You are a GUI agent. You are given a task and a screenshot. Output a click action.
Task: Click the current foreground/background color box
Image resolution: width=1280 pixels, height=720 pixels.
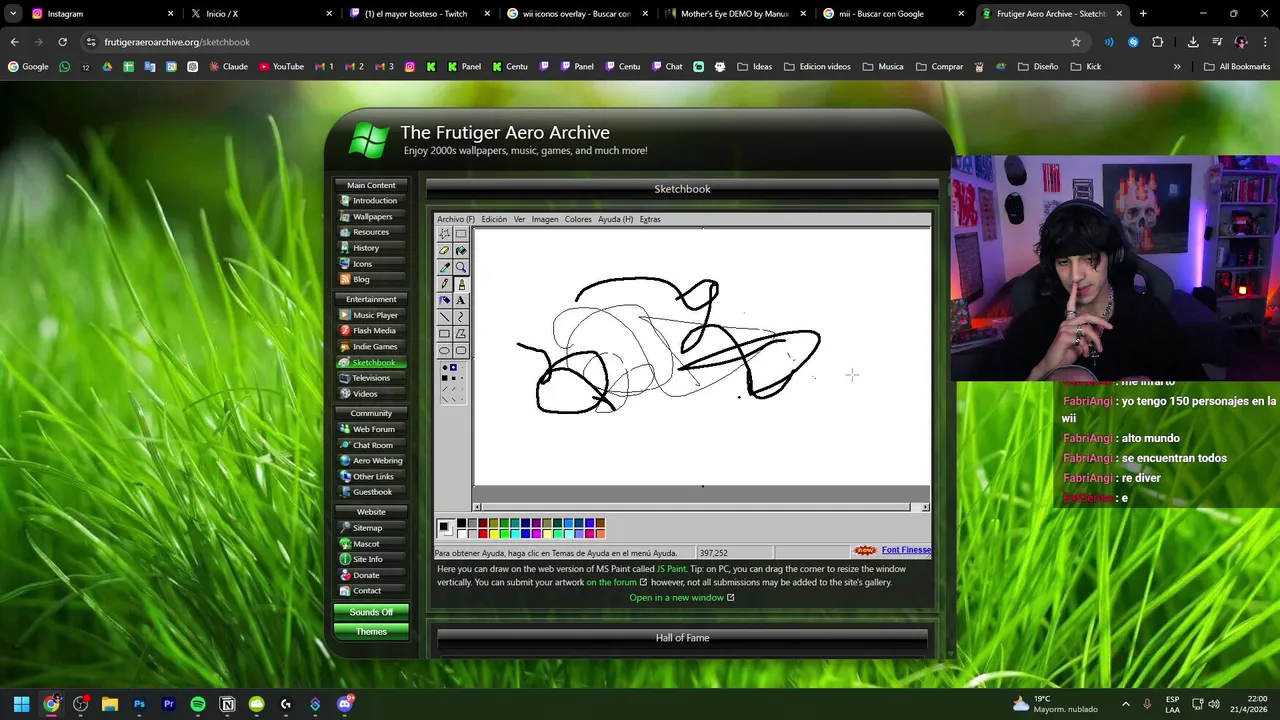coord(445,528)
